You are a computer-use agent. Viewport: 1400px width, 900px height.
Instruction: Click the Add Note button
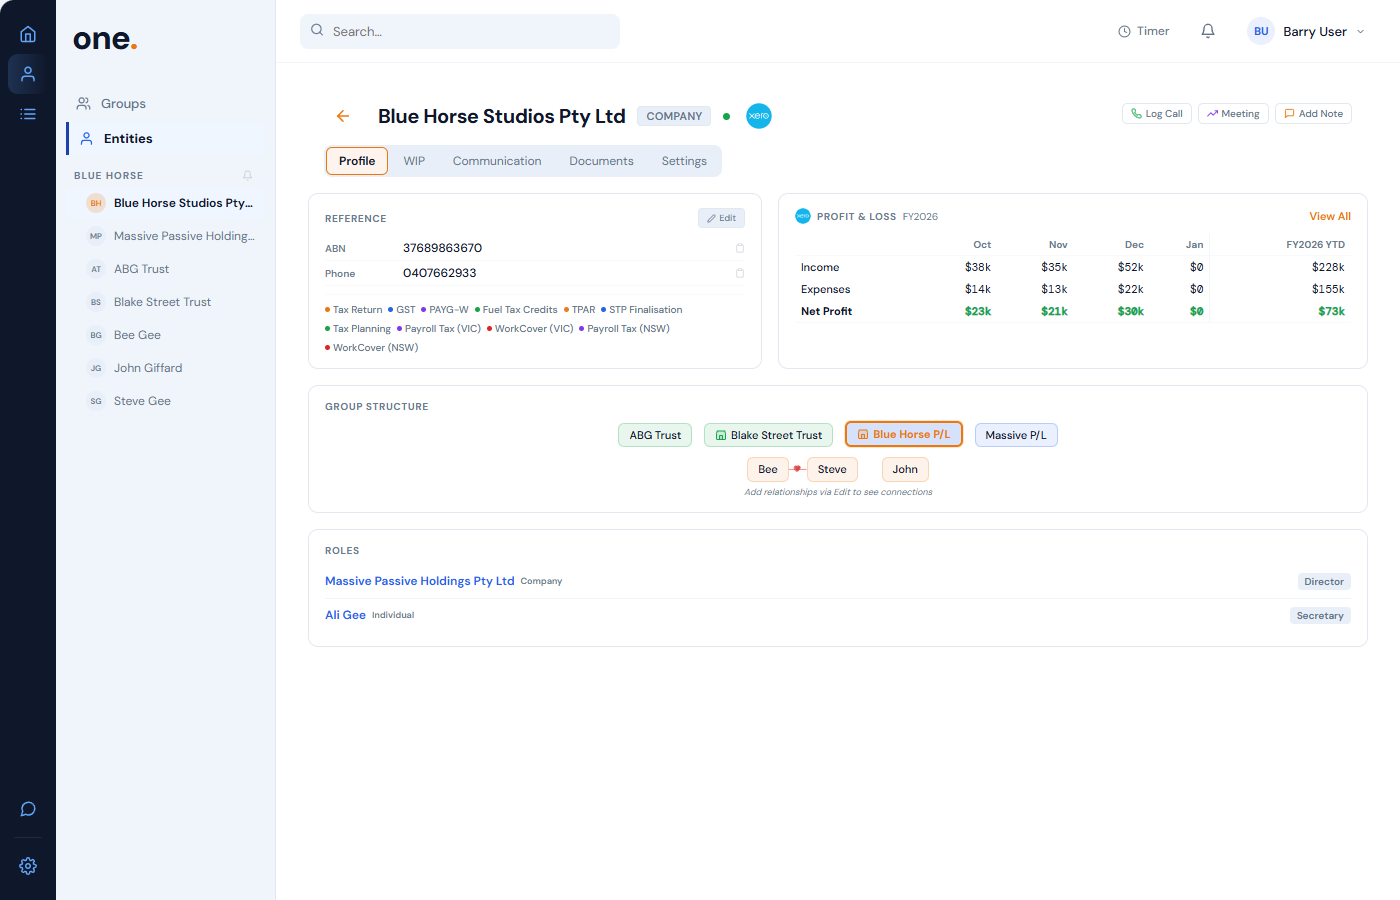click(x=1313, y=114)
